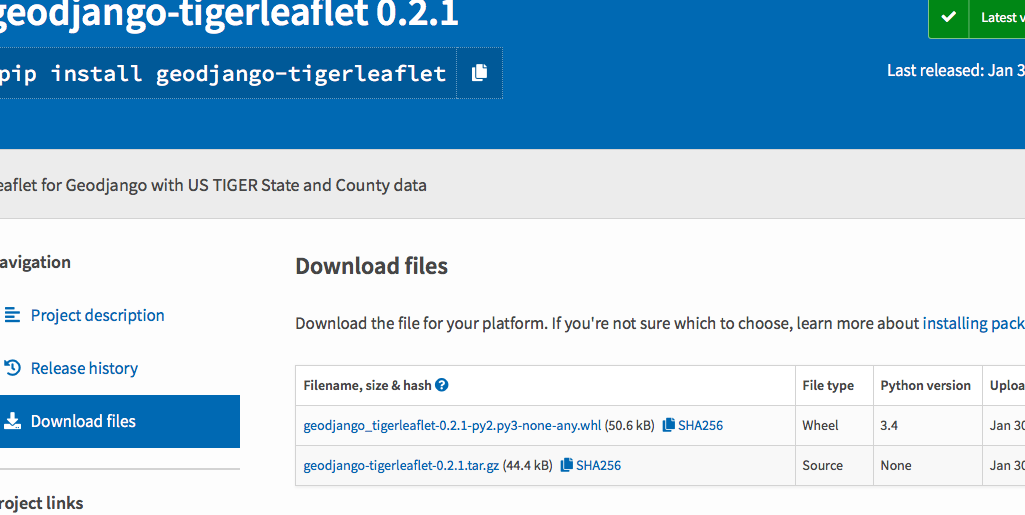Screen dimensions: 1025x515
Task: Click the Python version column header
Action: click(x=926, y=386)
